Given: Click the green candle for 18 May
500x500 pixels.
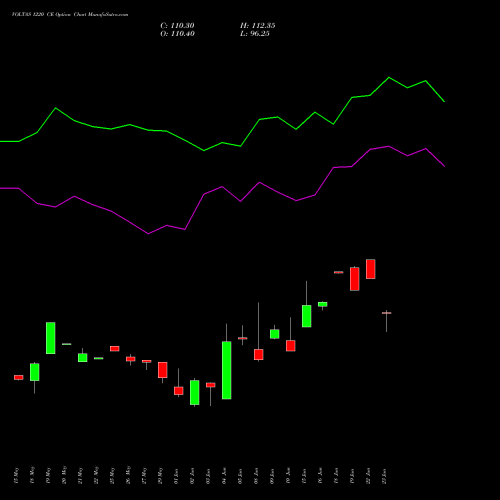Looking at the screenshot, I should (x=35, y=372).
